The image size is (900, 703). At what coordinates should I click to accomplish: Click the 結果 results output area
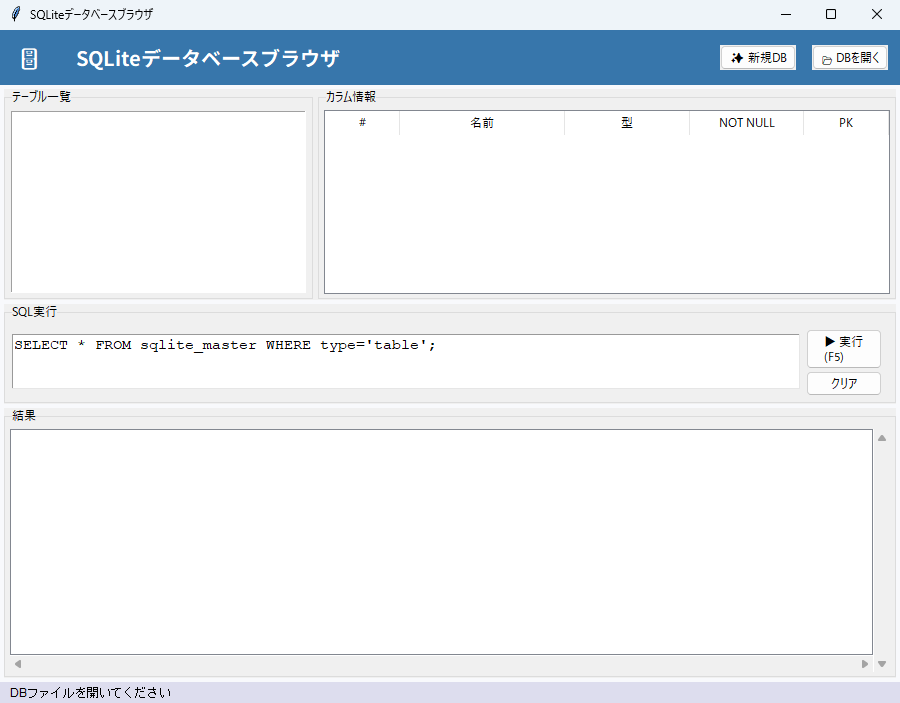pos(441,542)
